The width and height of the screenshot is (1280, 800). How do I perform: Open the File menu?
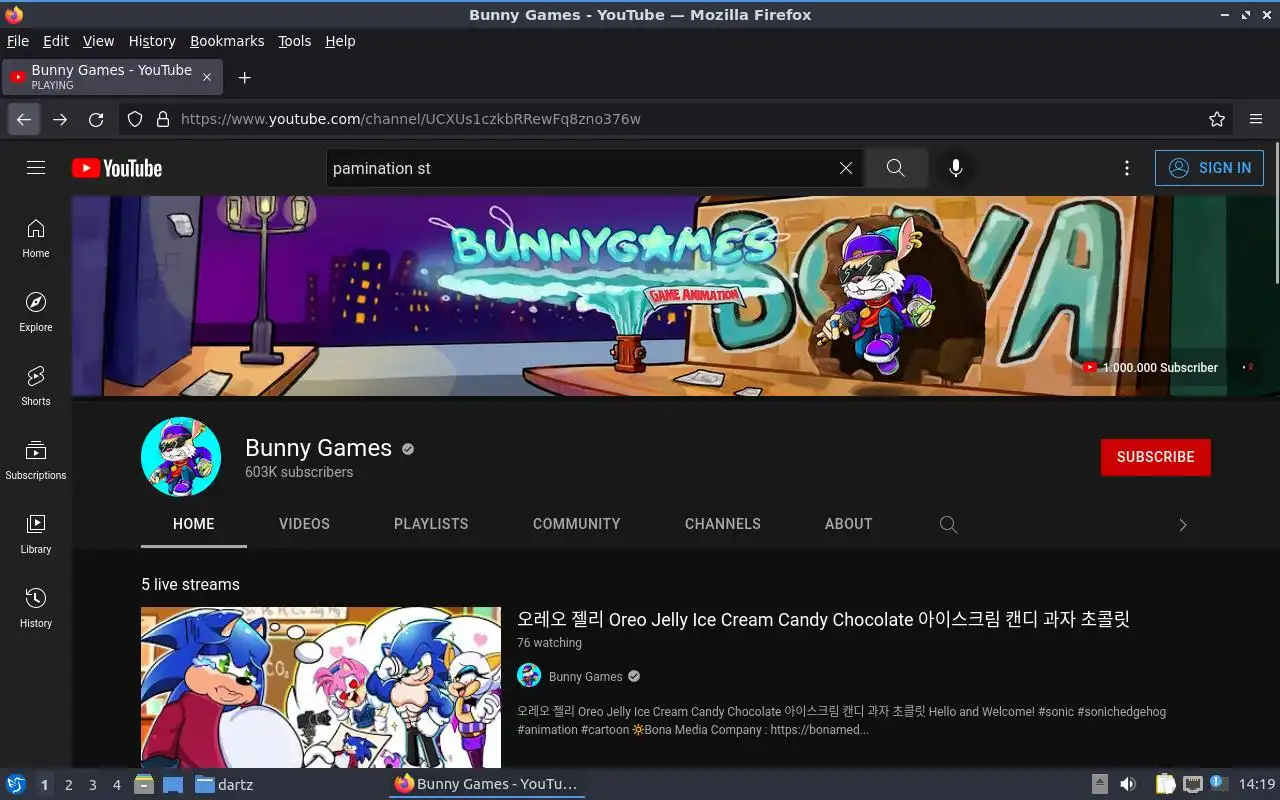click(x=18, y=41)
